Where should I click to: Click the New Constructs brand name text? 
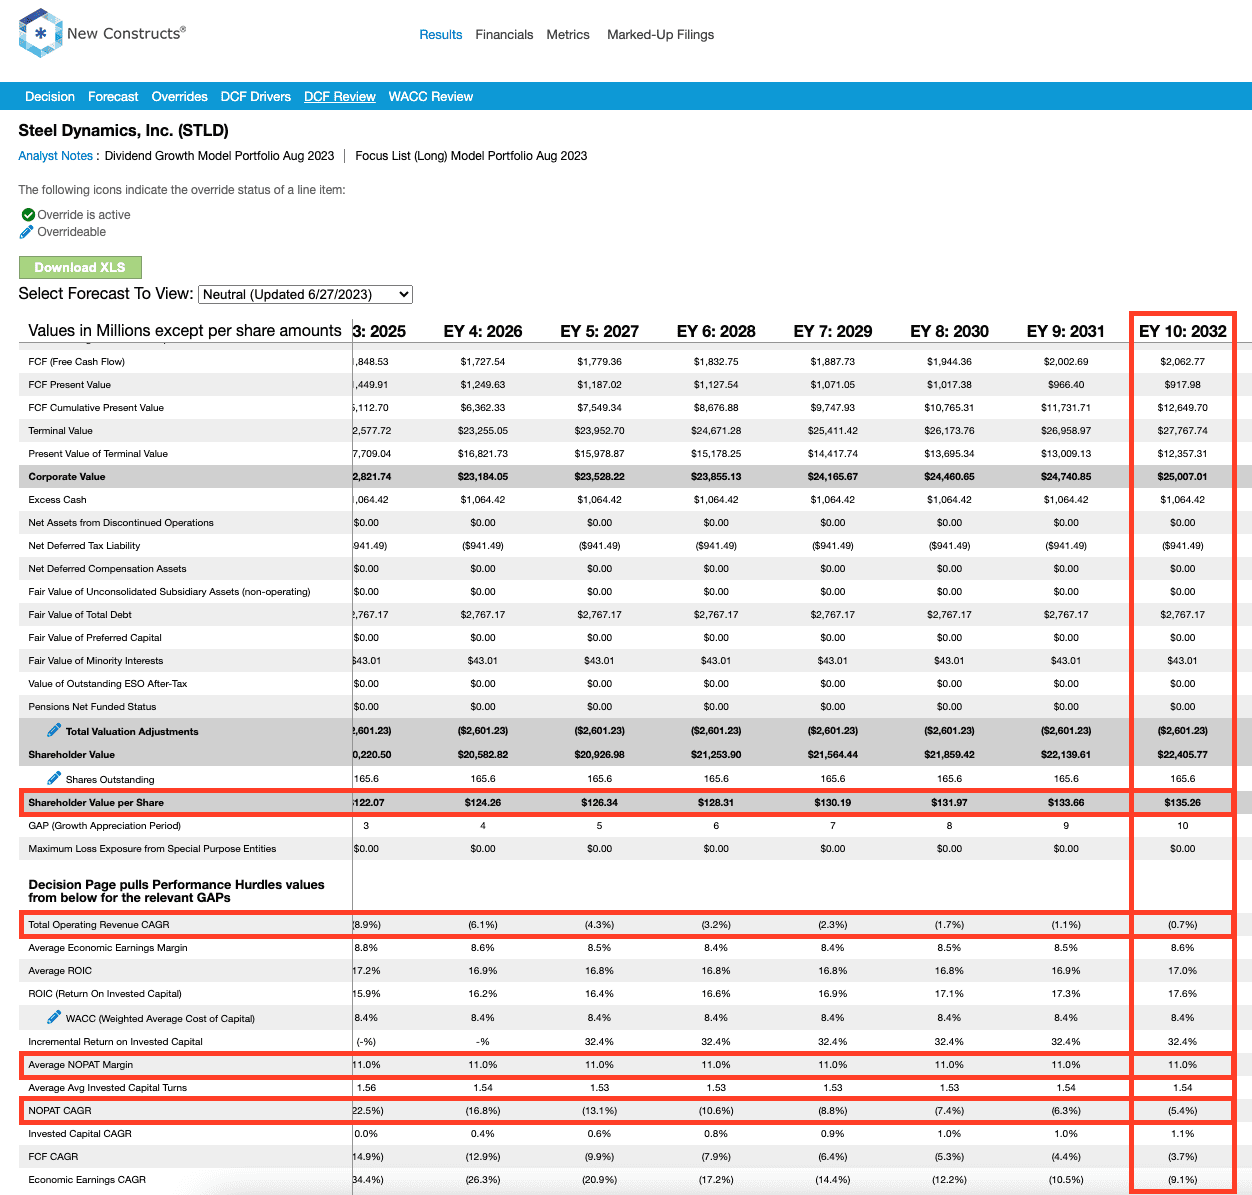coord(126,33)
